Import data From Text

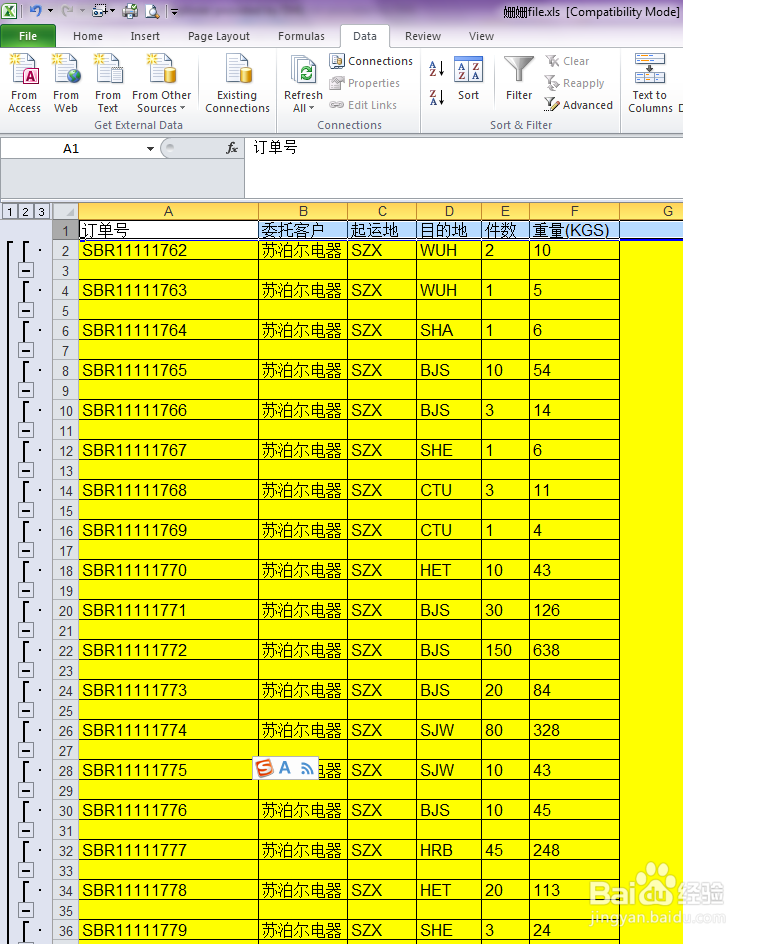tap(108, 83)
